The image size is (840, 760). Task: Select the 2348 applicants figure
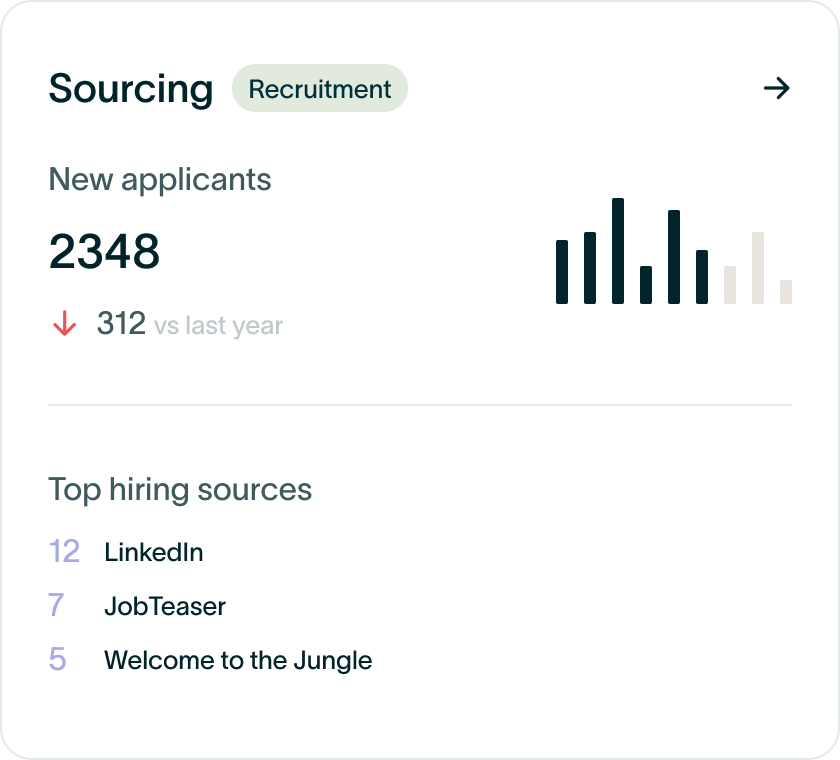[x=104, y=252]
